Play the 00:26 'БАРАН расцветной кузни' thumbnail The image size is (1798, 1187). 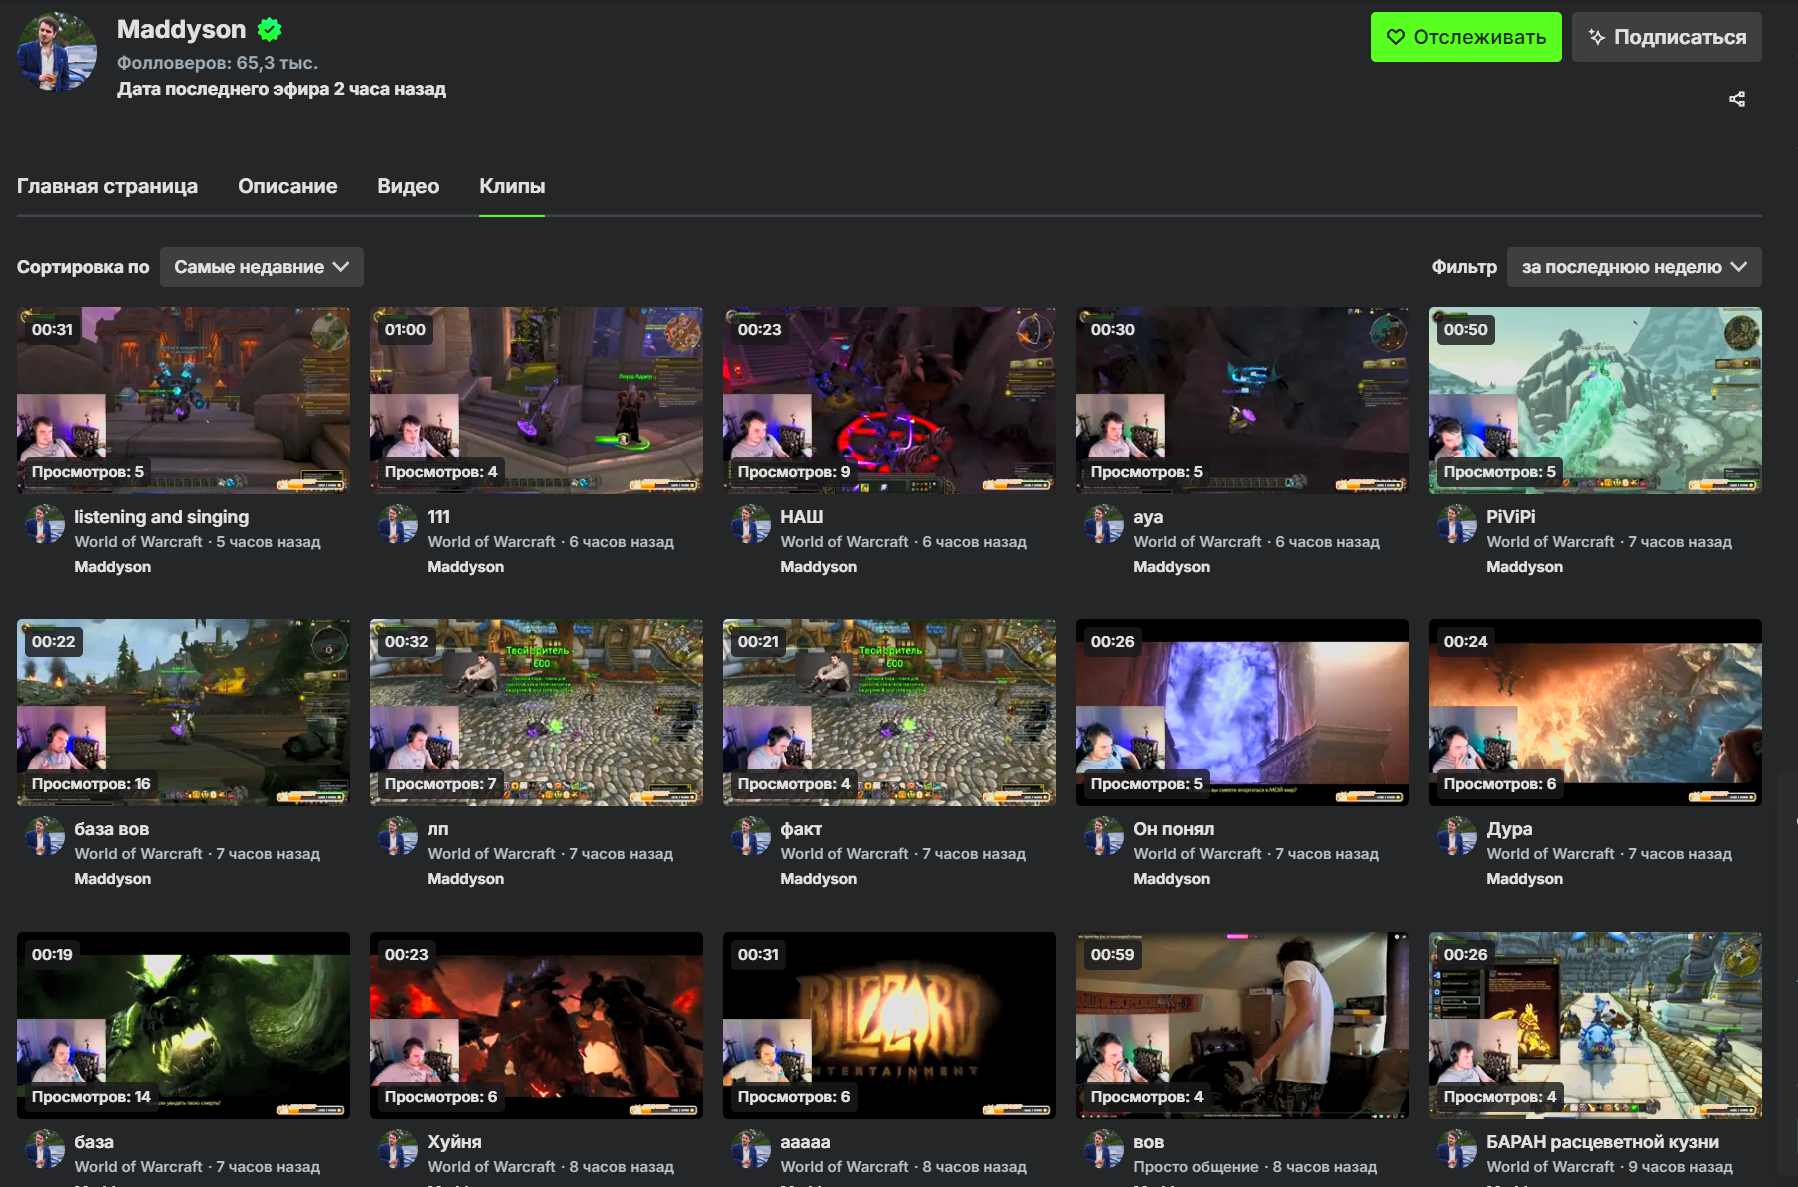[x=1595, y=1025]
